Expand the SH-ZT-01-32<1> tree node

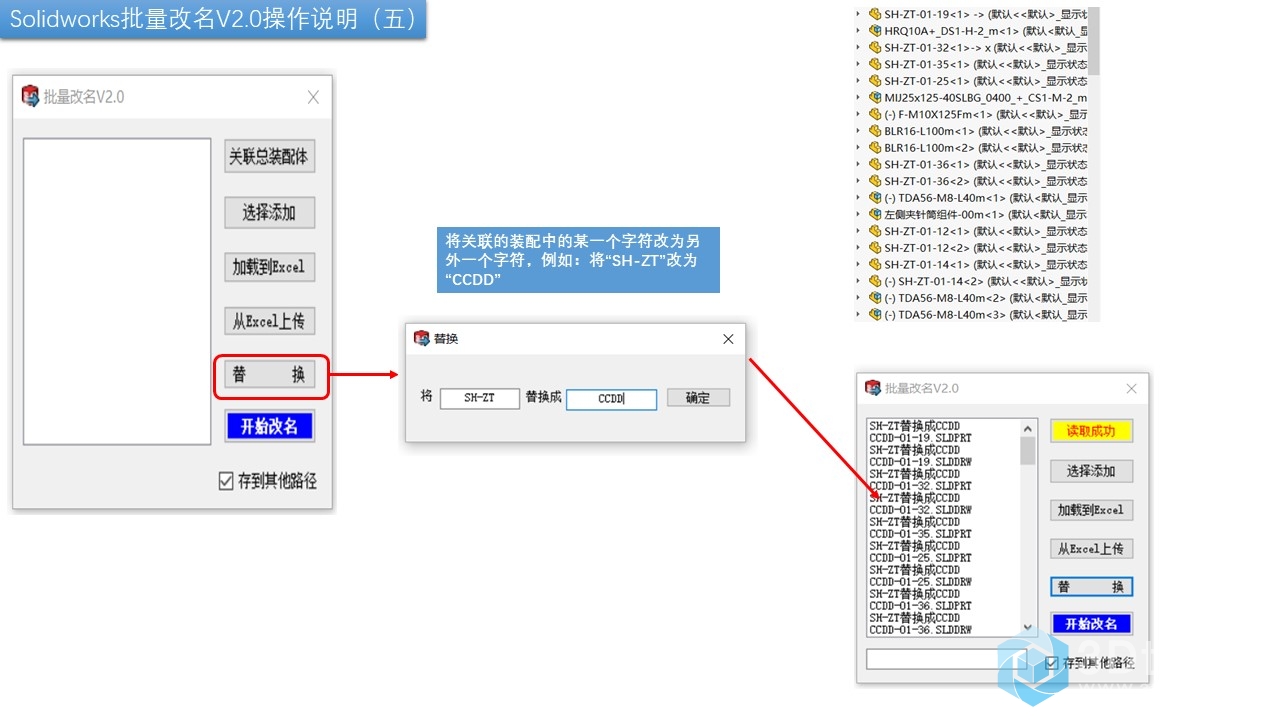point(859,48)
